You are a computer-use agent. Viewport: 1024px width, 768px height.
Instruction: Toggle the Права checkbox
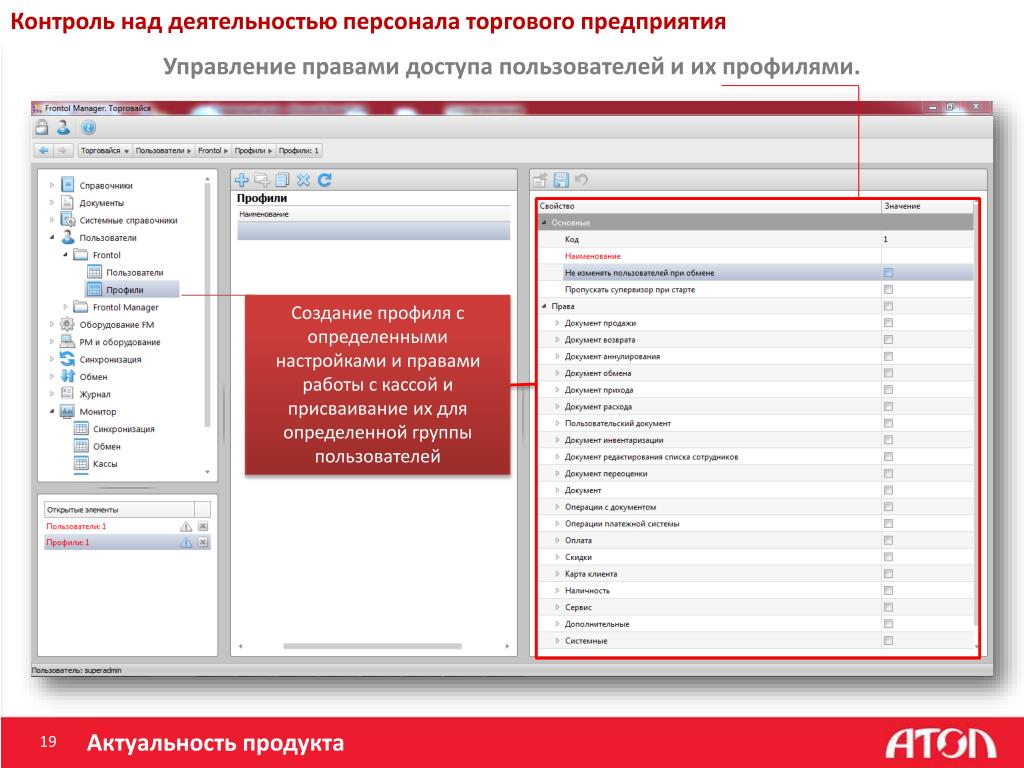(x=888, y=306)
